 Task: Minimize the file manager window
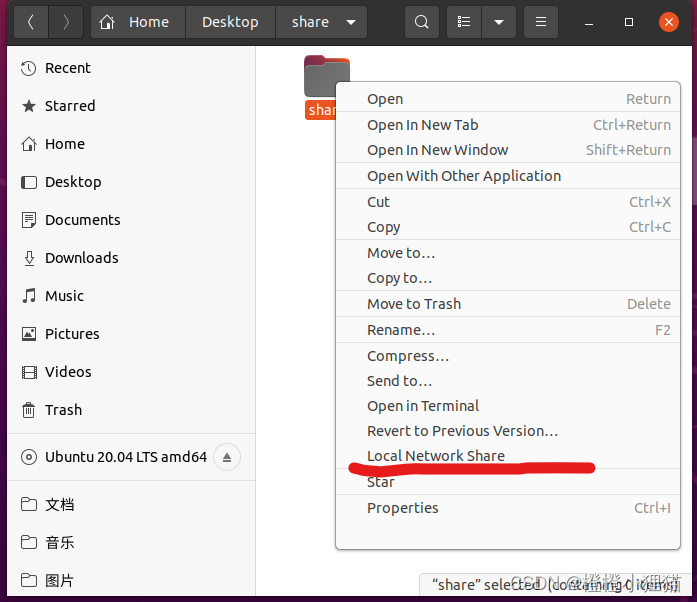pos(589,22)
